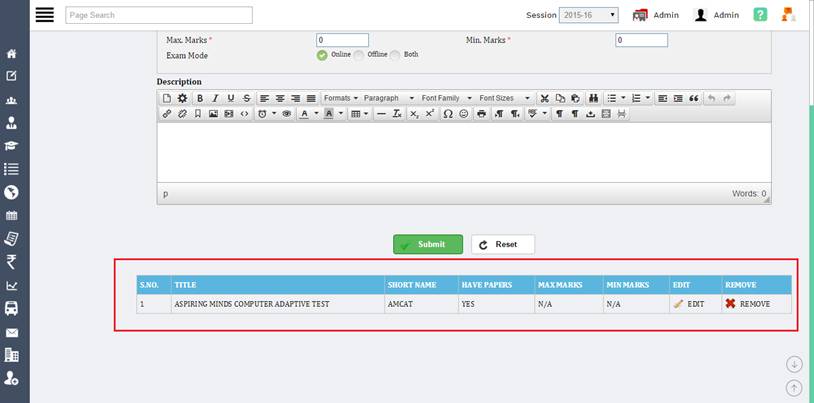Open the Session 2015-16 dropdown

coord(588,15)
